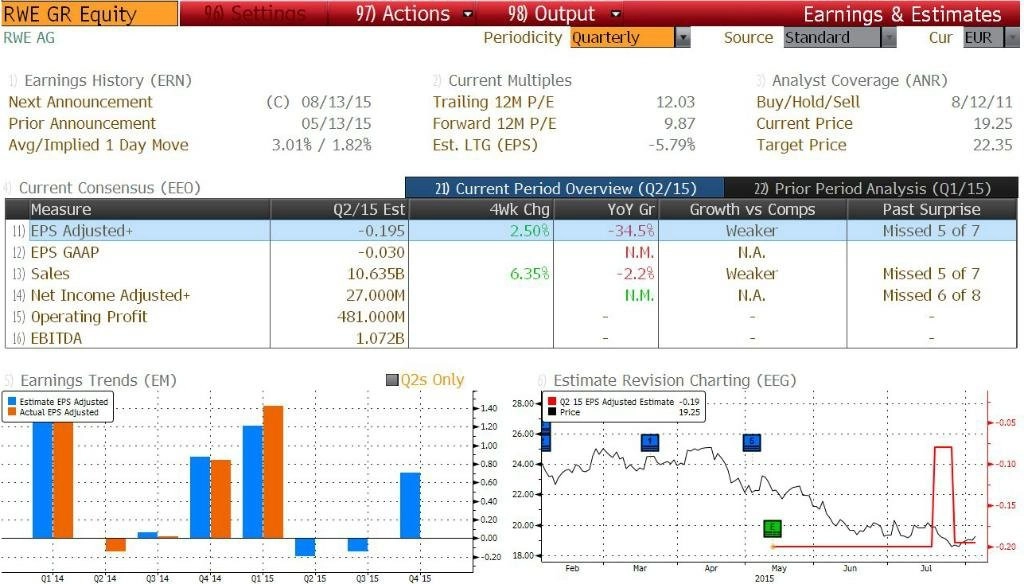Click the orange Q1 15 actual EPS bar
The width and height of the screenshot is (1024, 584).
[x=273, y=472]
